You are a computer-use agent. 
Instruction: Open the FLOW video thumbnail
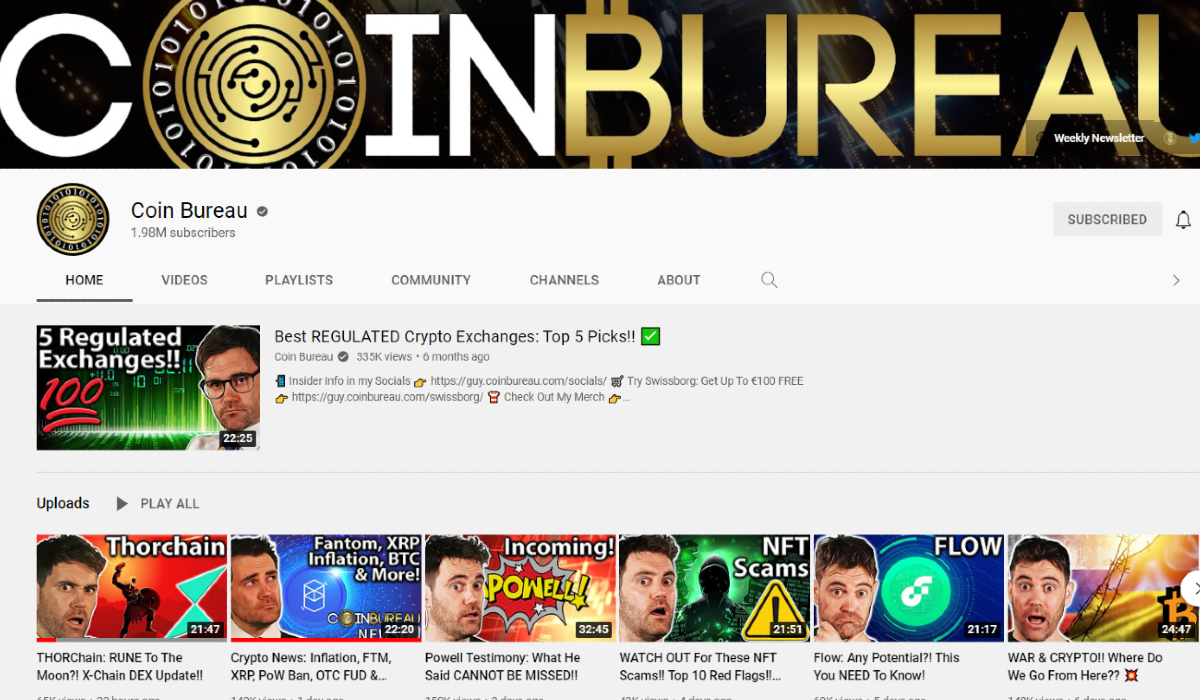coord(908,588)
